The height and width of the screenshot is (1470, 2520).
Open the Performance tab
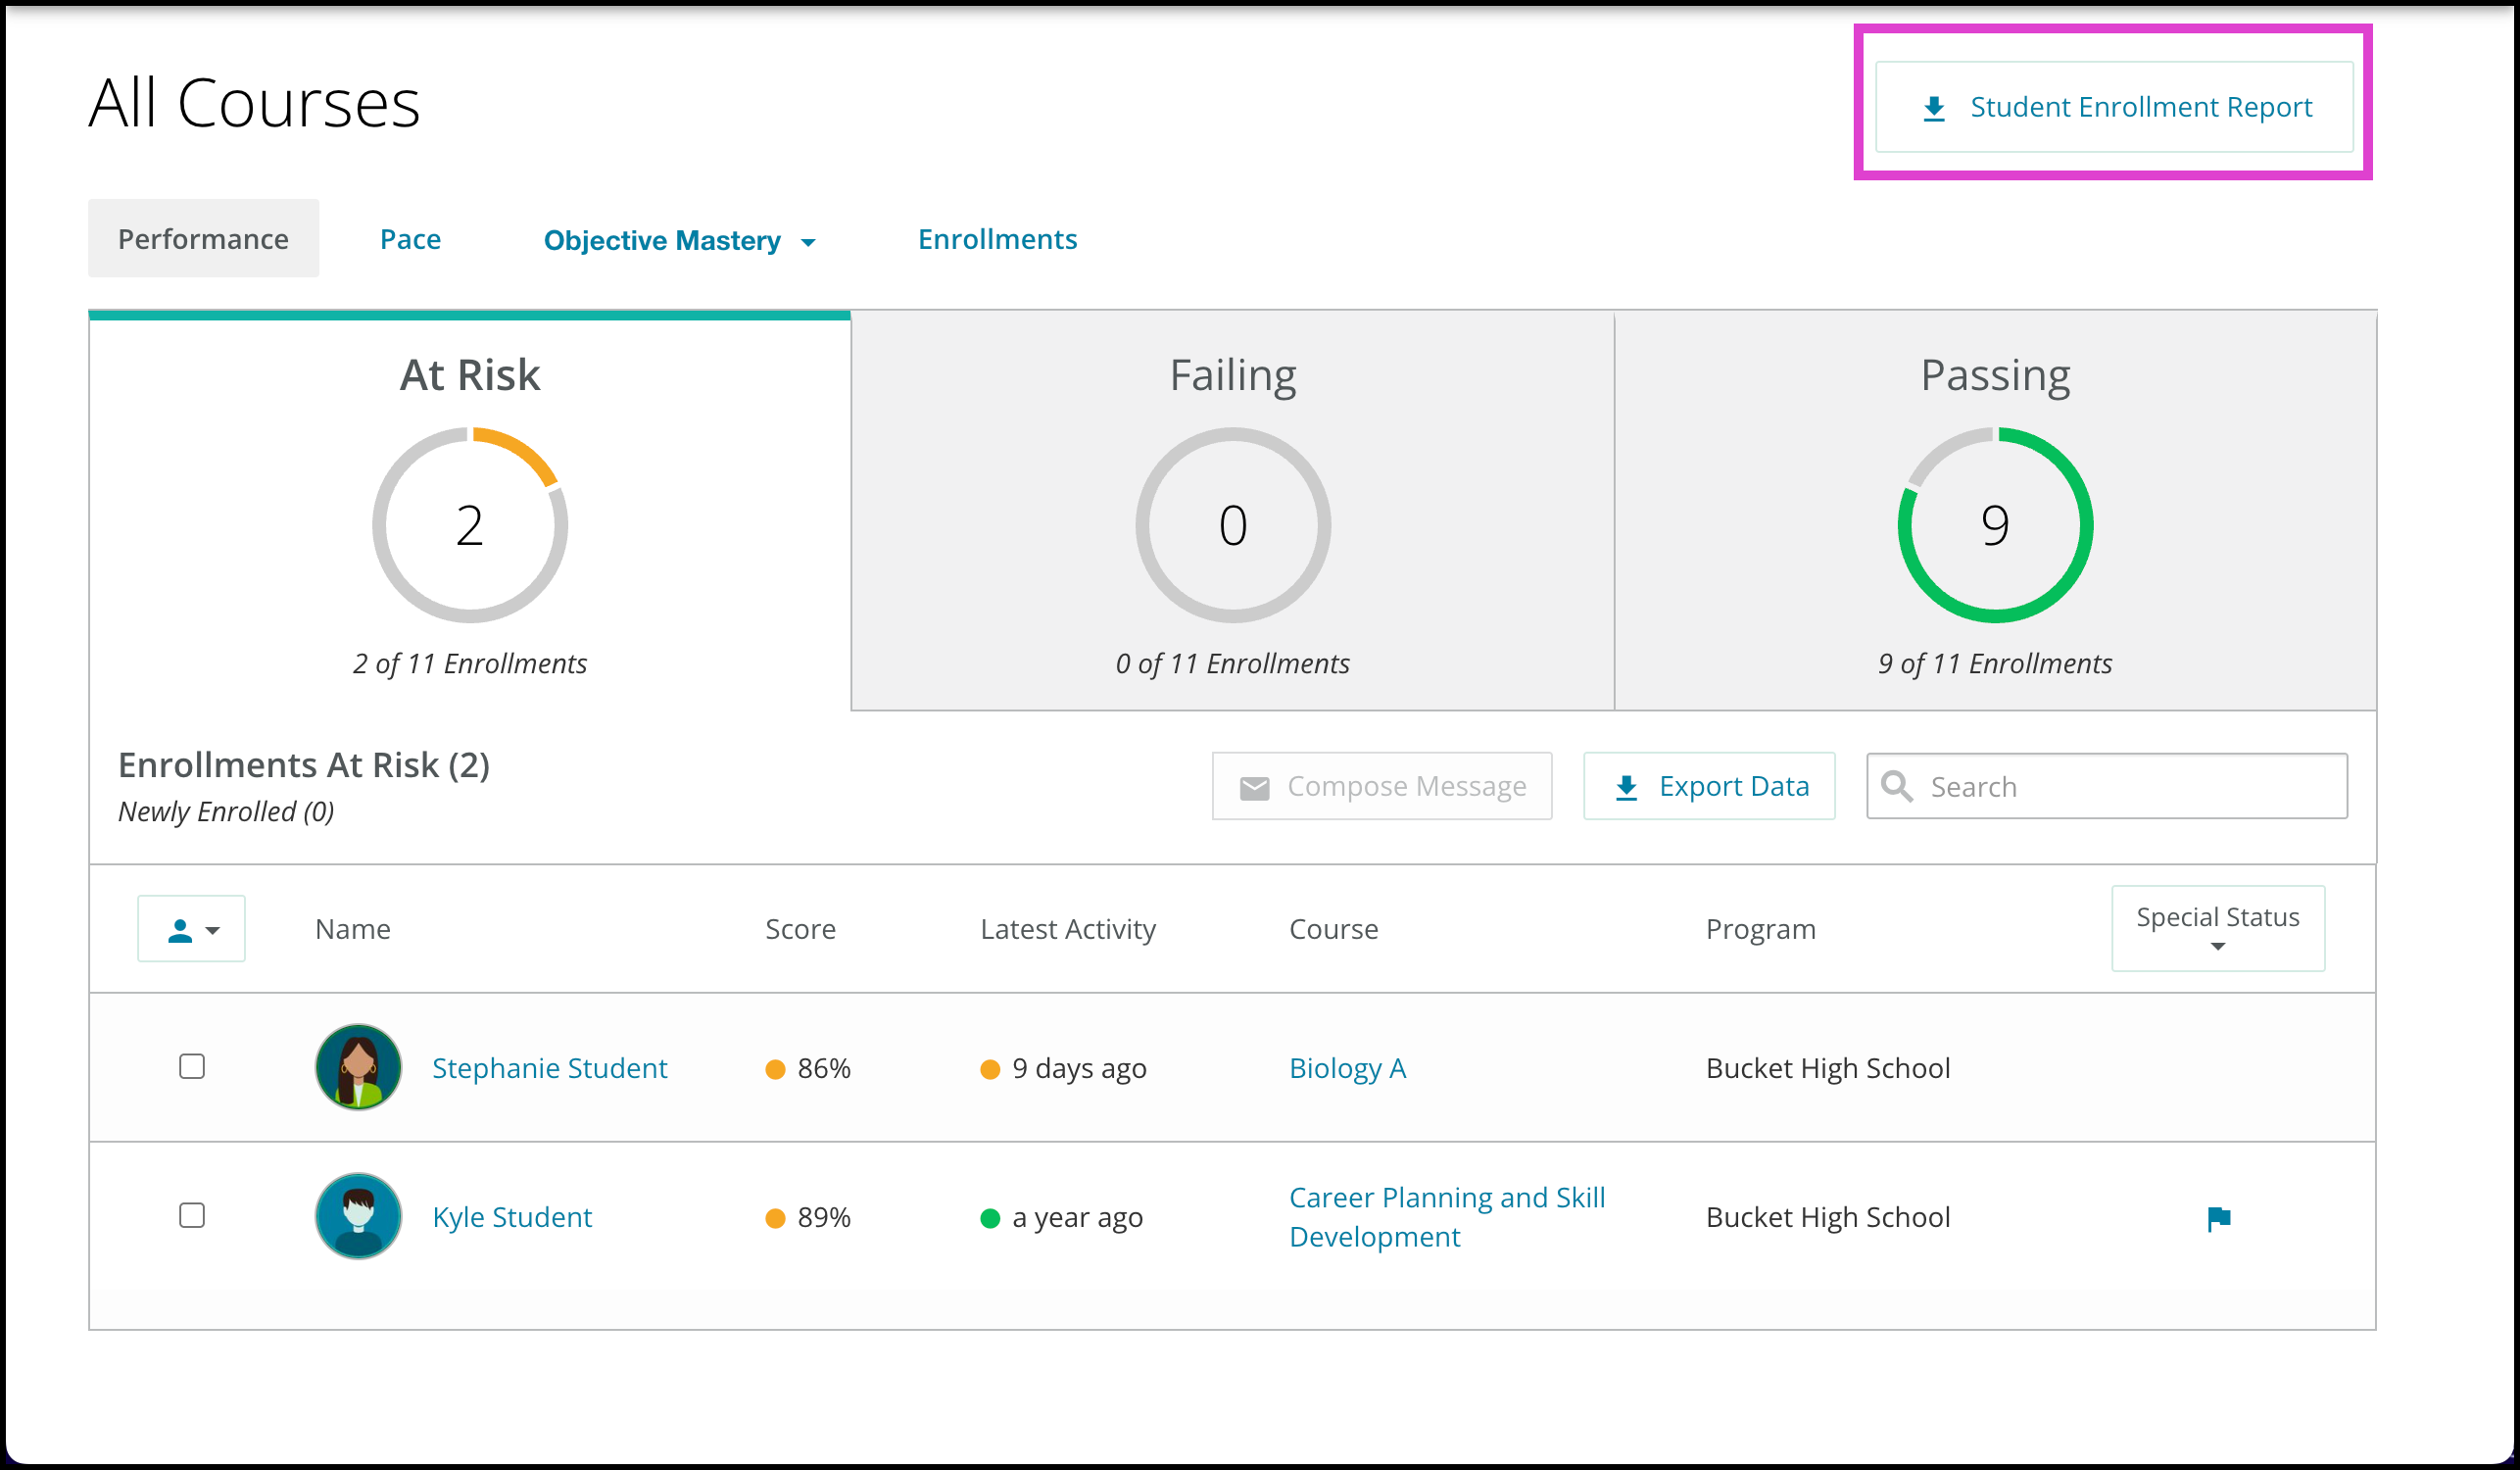point(203,239)
